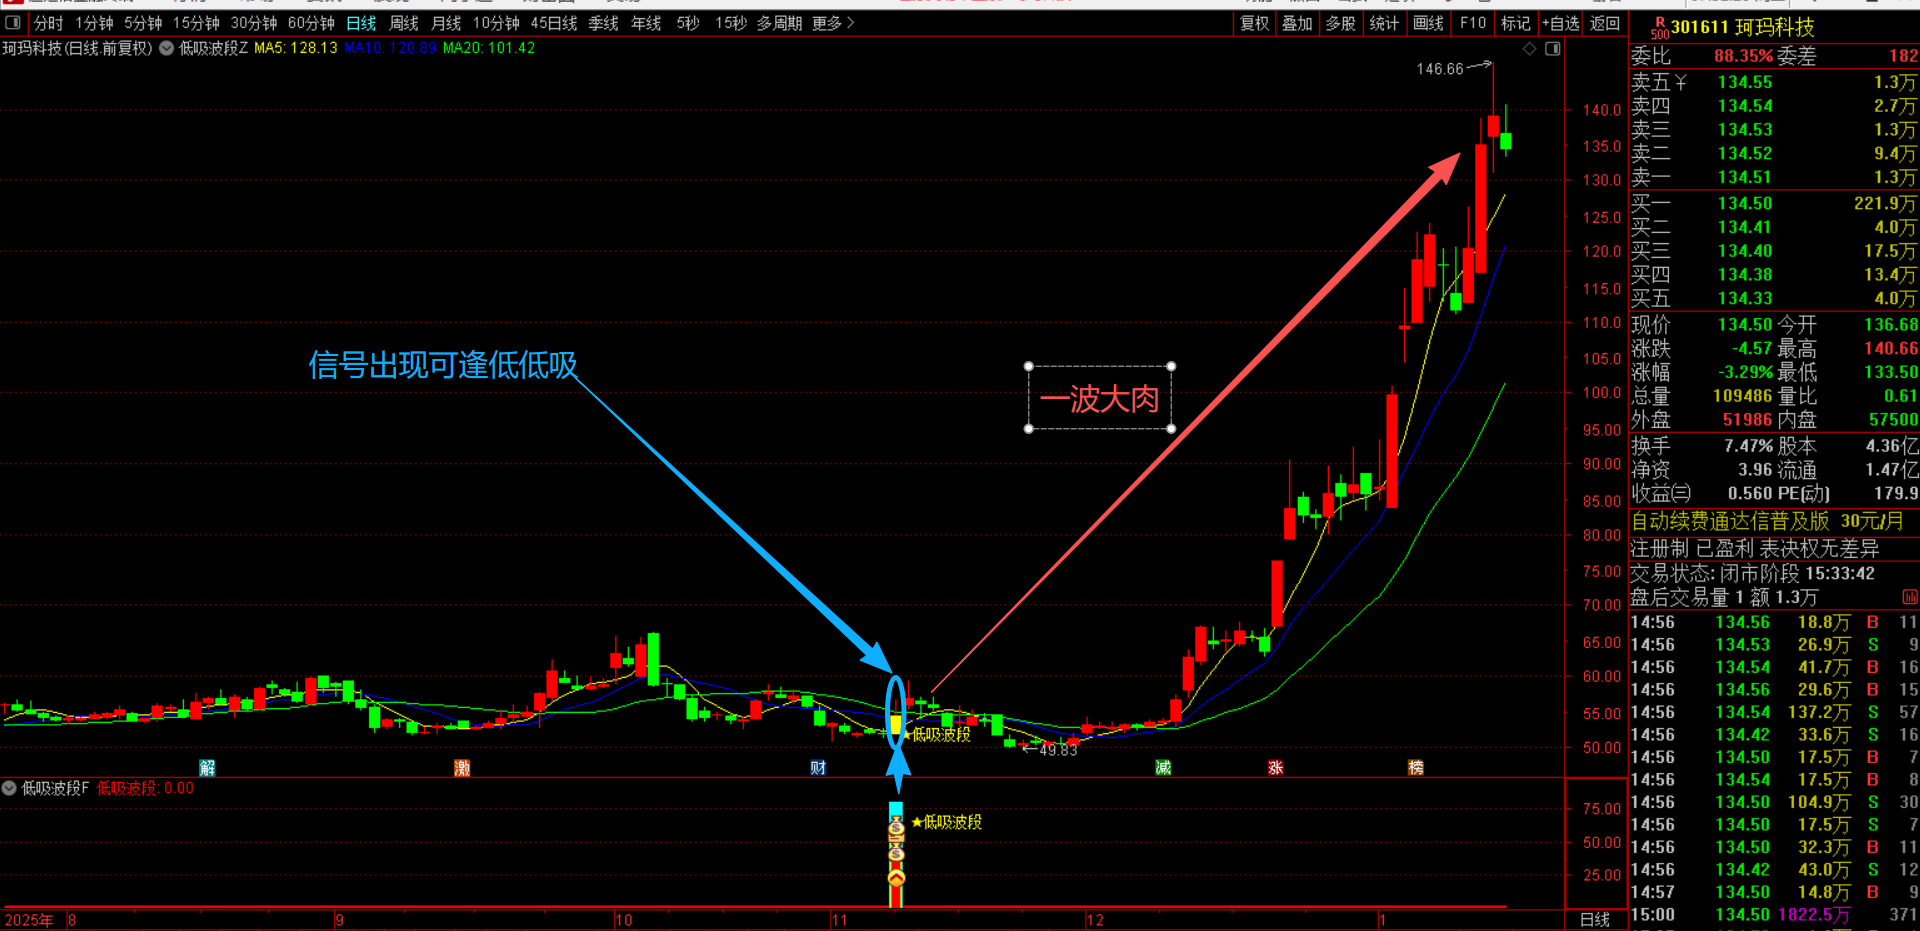The width and height of the screenshot is (1920, 931).
Task: Click the 榜 event marker icon
Action: (x=1415, y=768)
